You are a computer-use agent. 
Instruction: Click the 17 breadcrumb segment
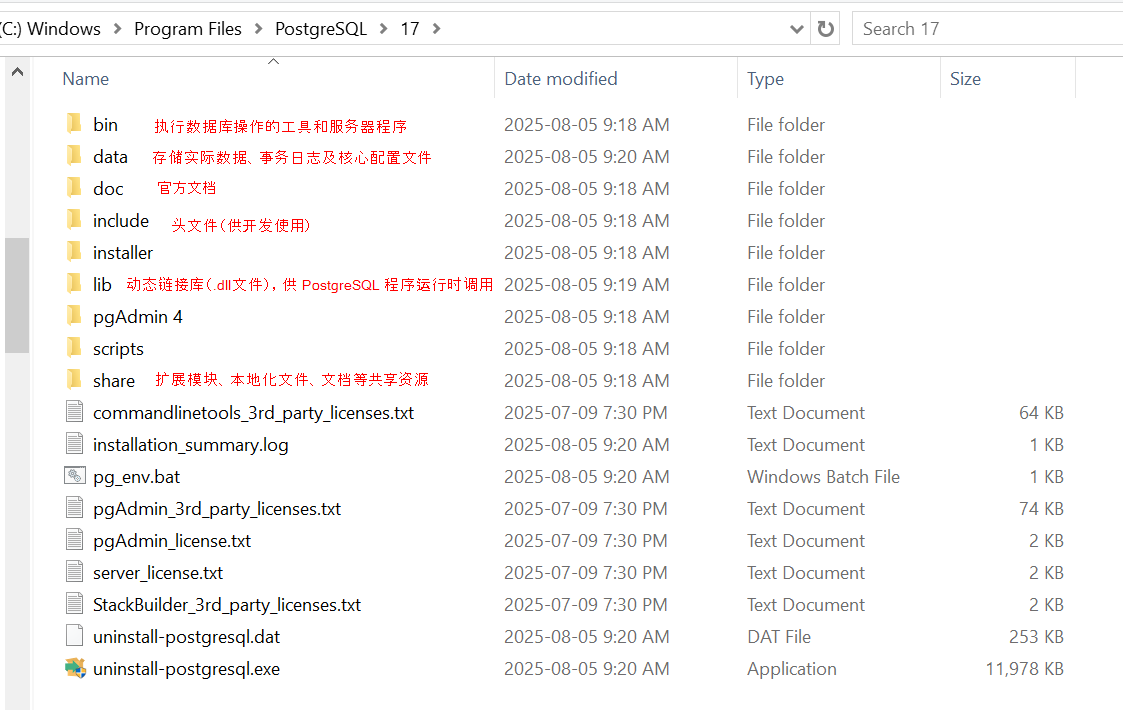point(410,29)
